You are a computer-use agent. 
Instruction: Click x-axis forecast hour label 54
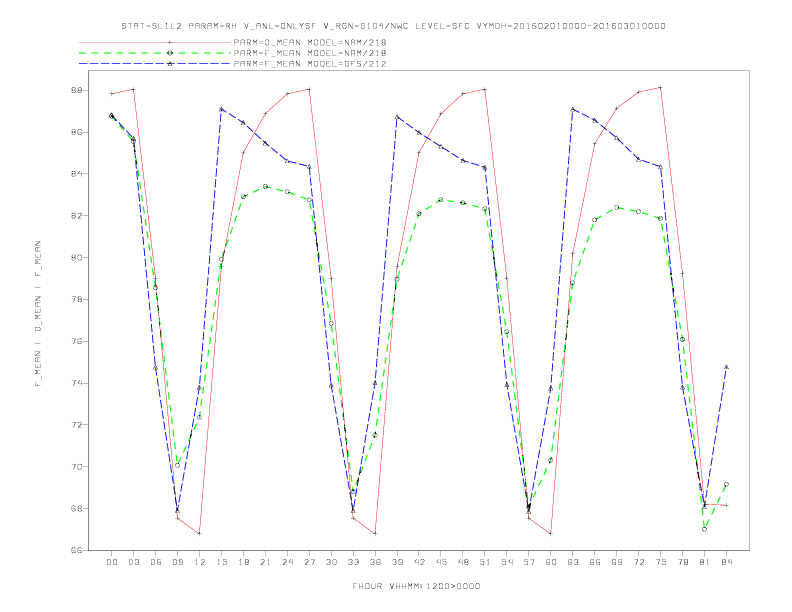tap(507, 562)
